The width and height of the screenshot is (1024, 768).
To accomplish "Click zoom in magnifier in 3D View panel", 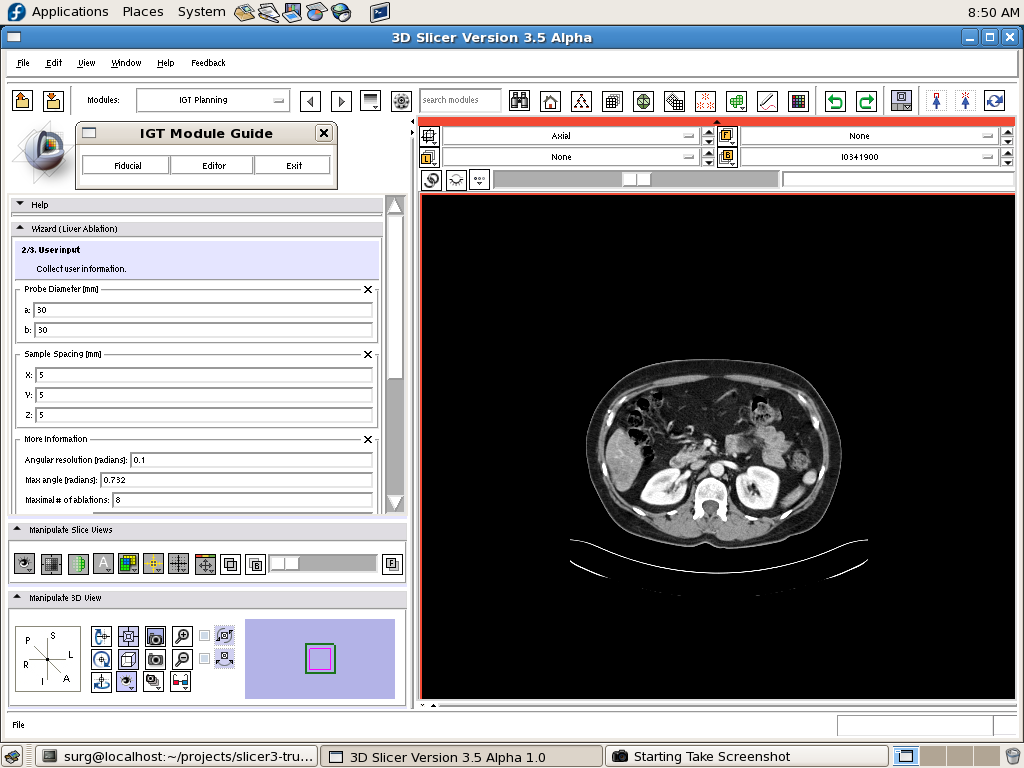I will (x=182, y=636).
